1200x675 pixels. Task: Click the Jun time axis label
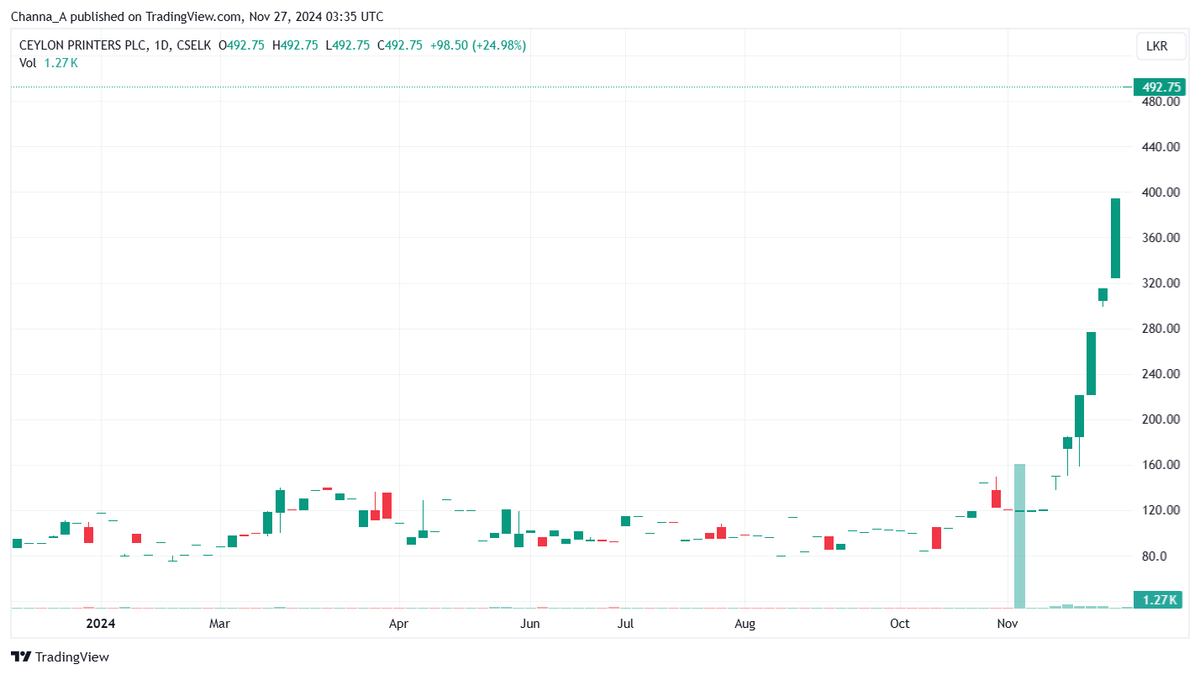530,624
